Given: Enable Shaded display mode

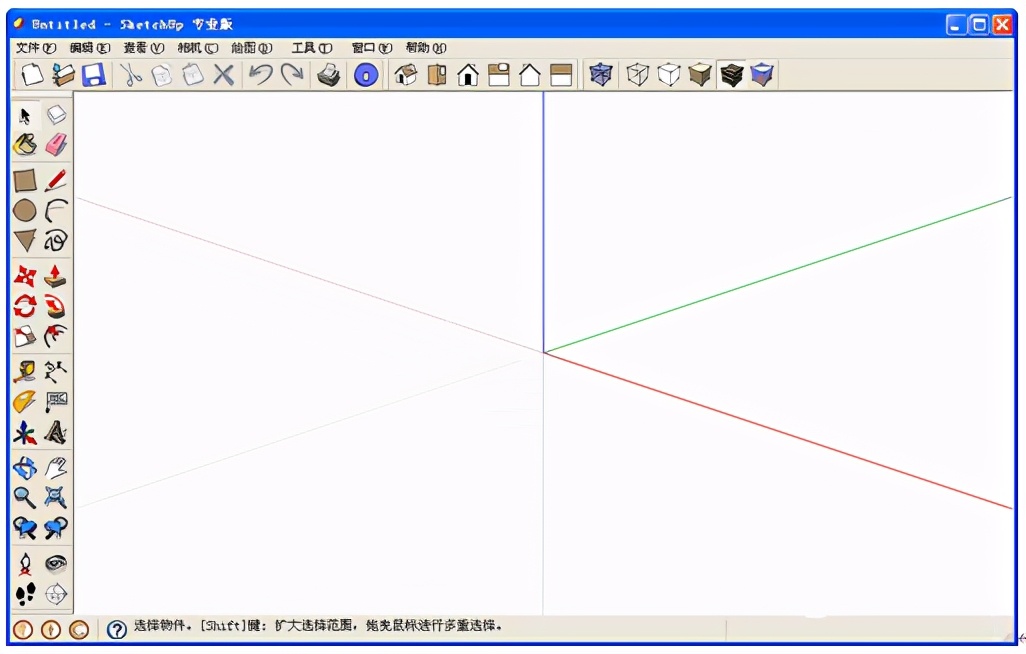Looking at the screenshot, I should coord(699,75).
